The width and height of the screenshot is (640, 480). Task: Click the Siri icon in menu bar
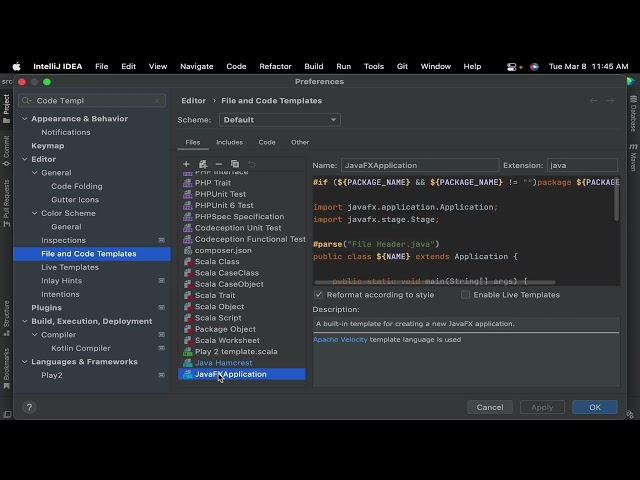534,67
